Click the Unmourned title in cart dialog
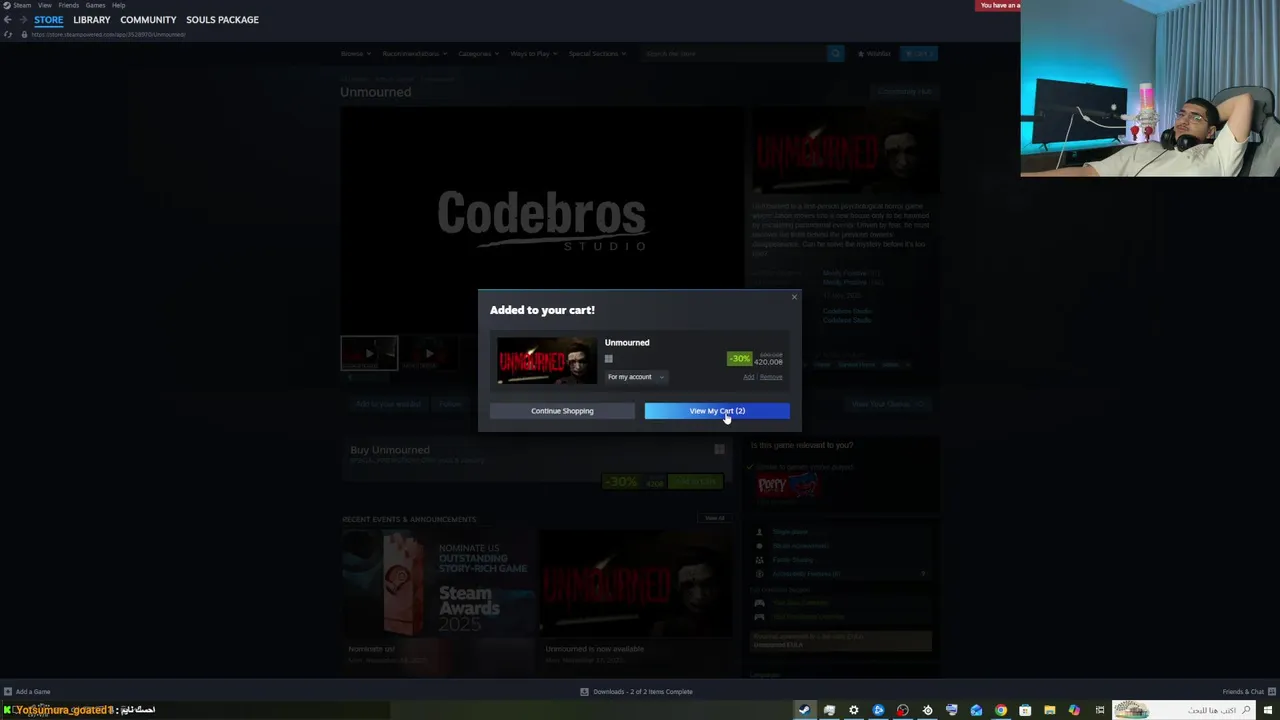Viewport: 1280px width, 720px height. pyautogui.click(x=627, y=343)
